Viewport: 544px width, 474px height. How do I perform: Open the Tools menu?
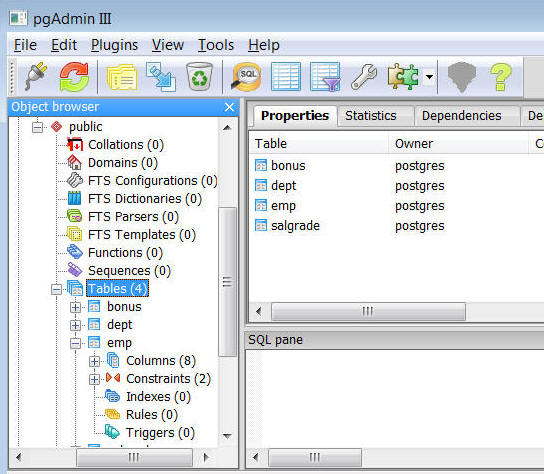[216, 45]
